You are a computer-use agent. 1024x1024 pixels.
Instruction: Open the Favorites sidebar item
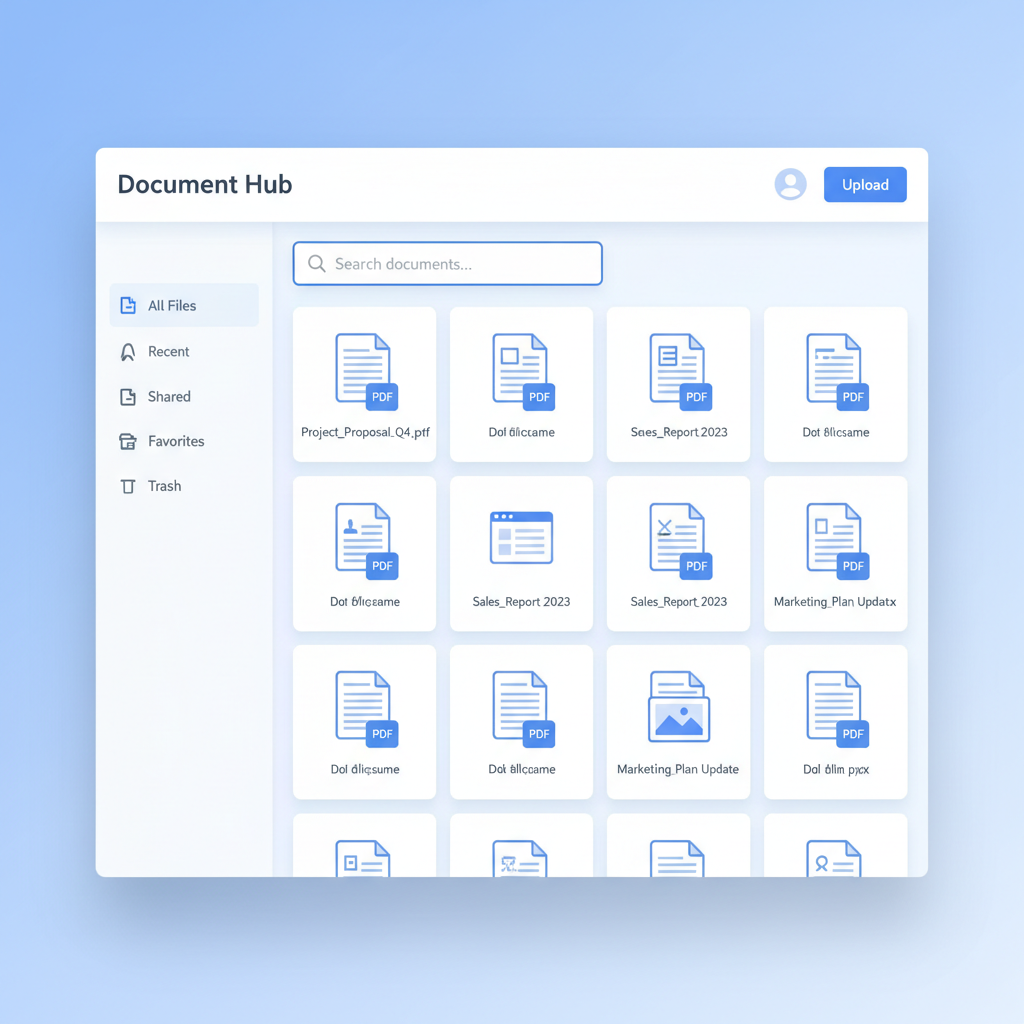point(175,441)
